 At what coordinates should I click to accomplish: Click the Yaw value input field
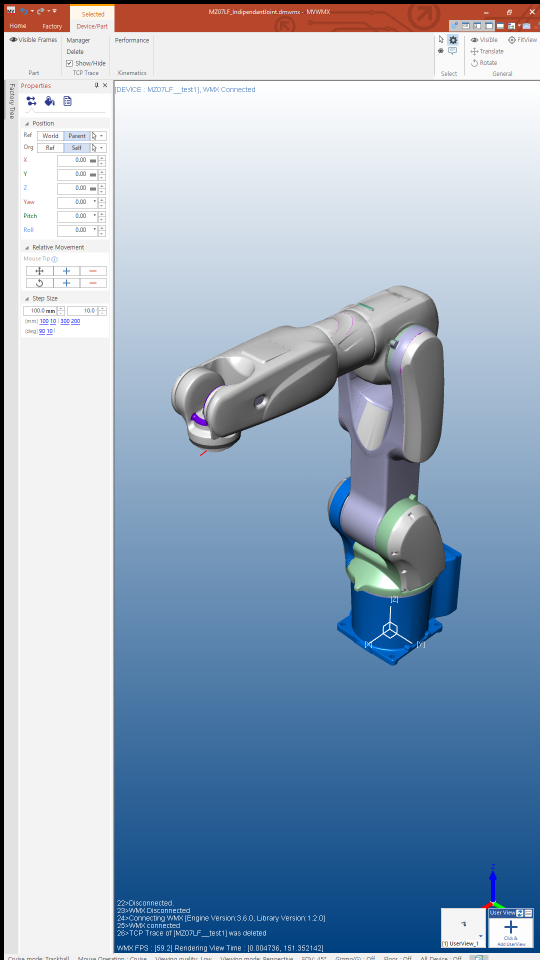[78, 202]
